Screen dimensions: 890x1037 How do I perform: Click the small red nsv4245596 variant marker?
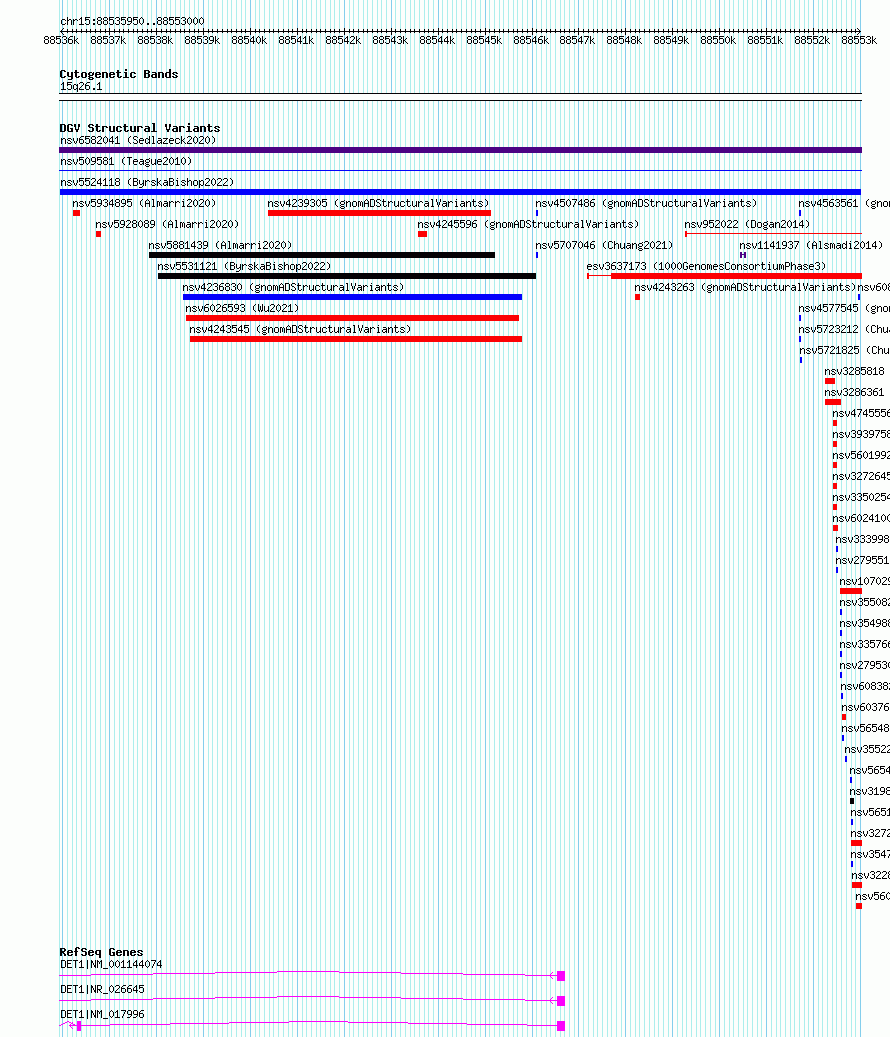click(x=423, y=234)
